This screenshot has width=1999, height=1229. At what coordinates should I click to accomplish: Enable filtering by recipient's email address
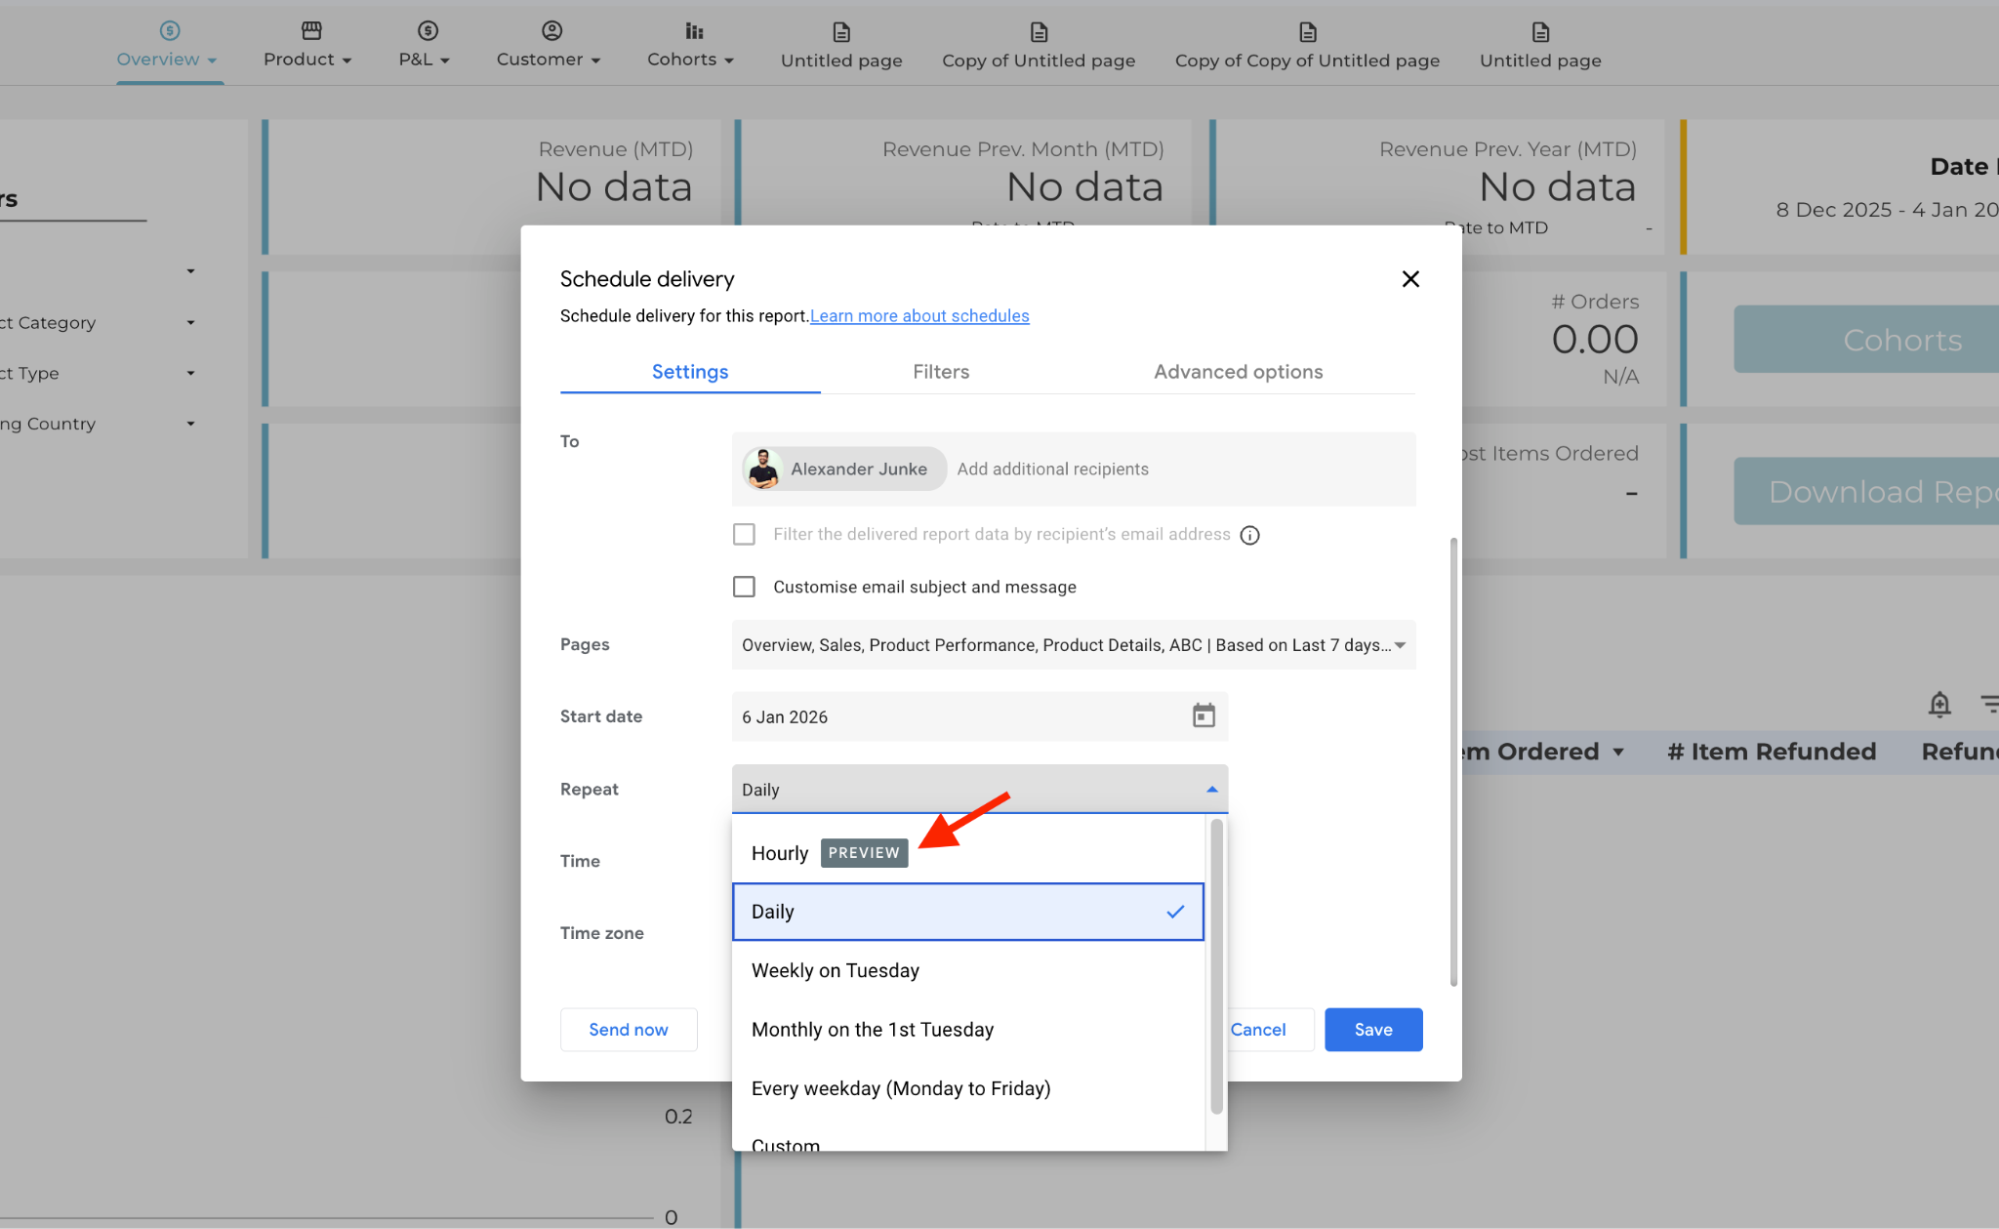click(x=744, y=534)
